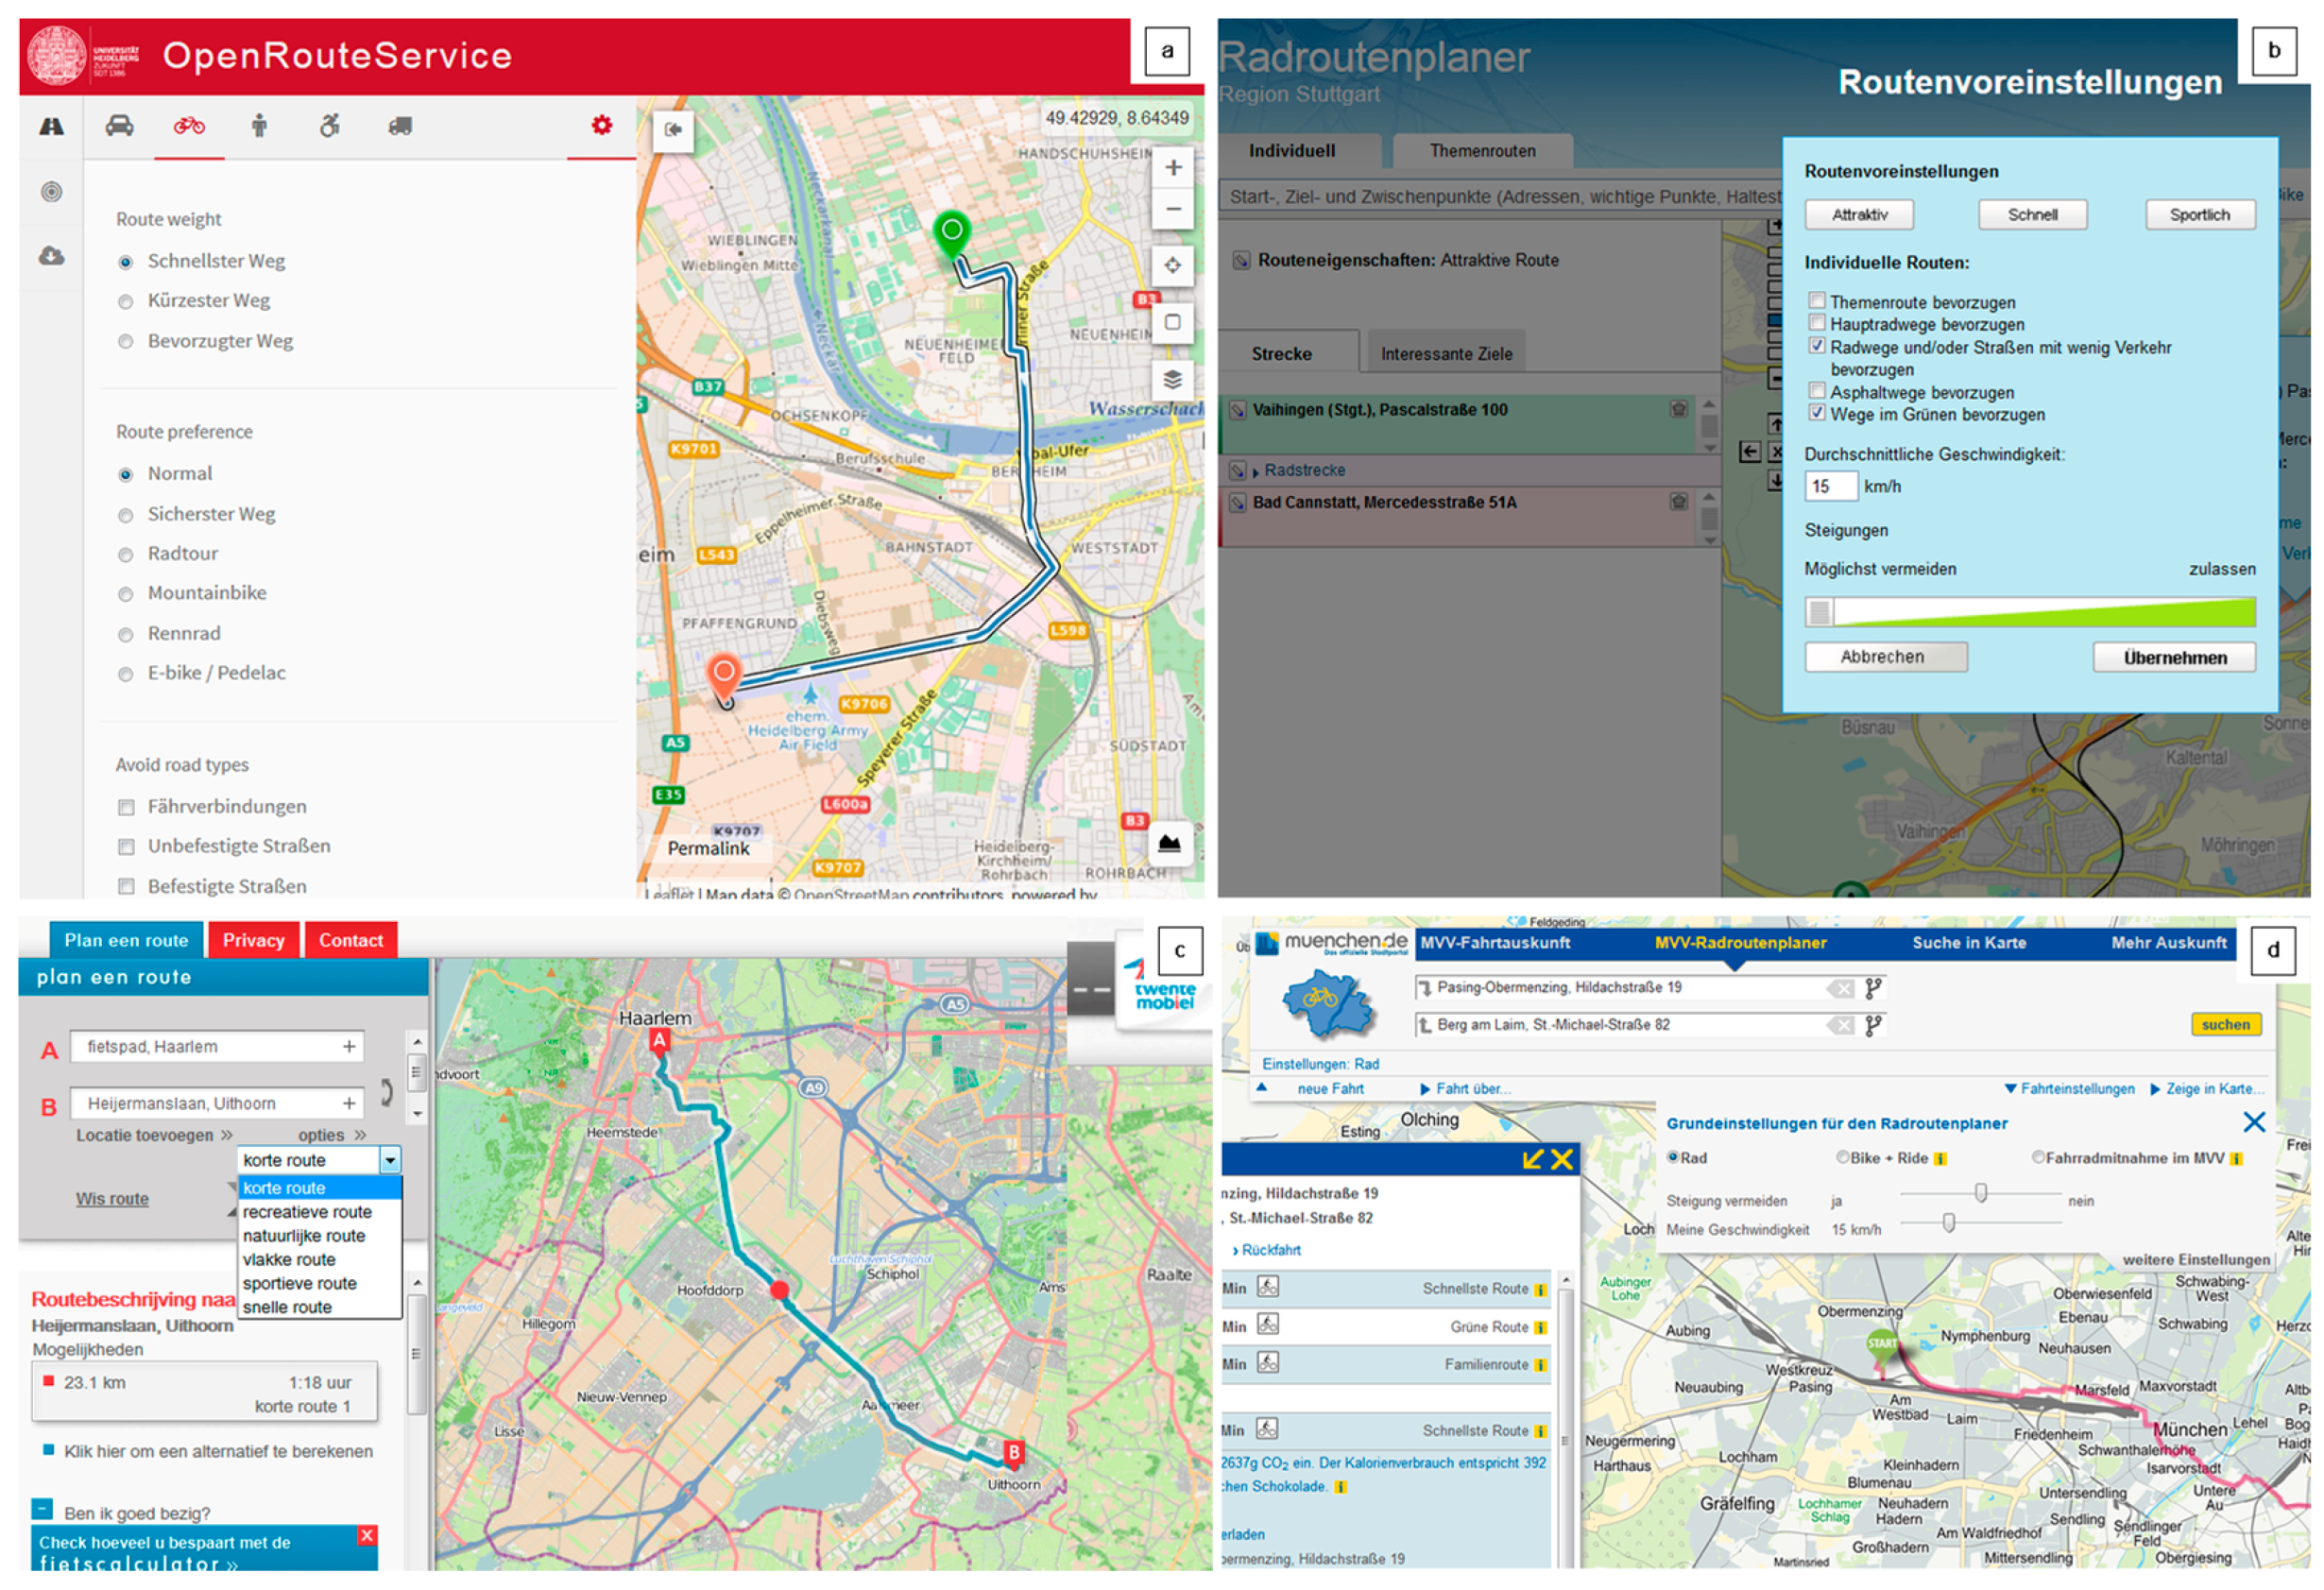Adjust the Steigungen green slider handle
This screenshot has height=1590, width=2324.
point(1820,612)
